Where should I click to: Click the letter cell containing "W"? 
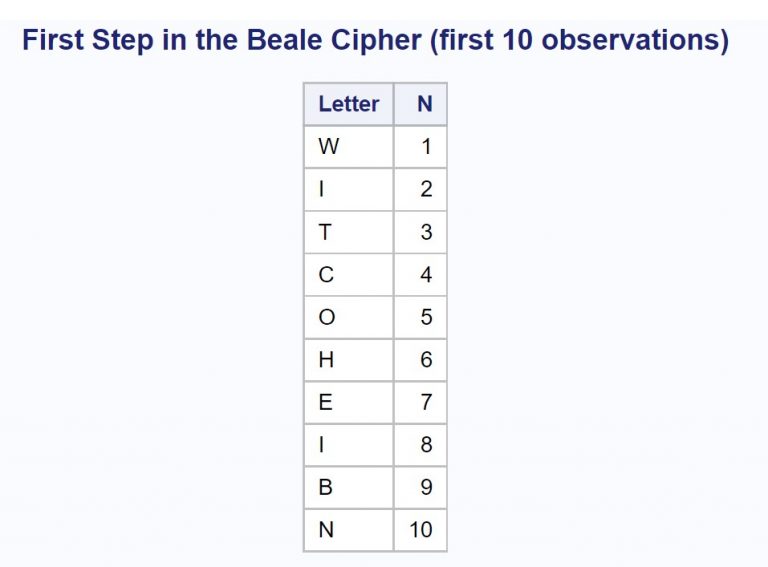(x=348, y=147)
